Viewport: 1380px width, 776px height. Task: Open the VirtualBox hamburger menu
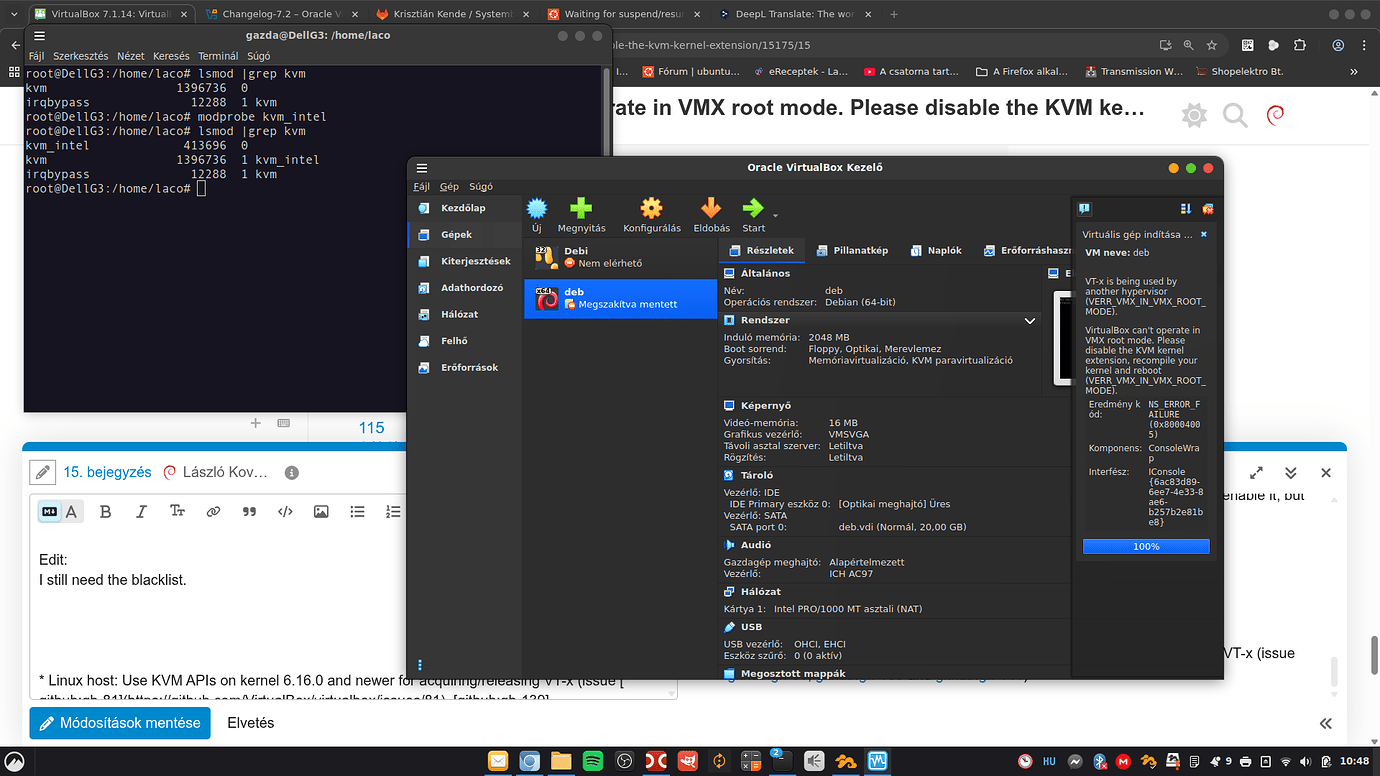[x=422, y=168]
